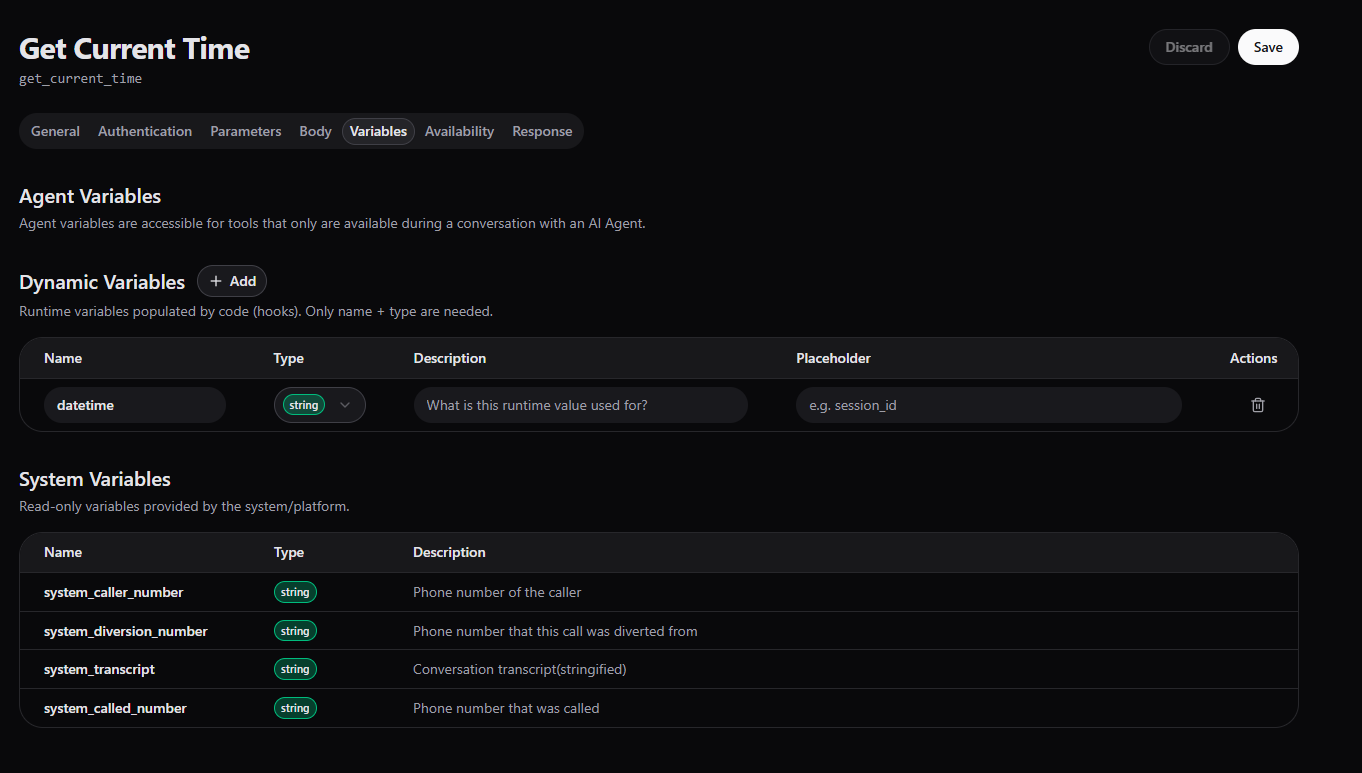This screenshot has height=773, width=1362.
Task: Focus the Description field for datetime
Action: (580, 405)
